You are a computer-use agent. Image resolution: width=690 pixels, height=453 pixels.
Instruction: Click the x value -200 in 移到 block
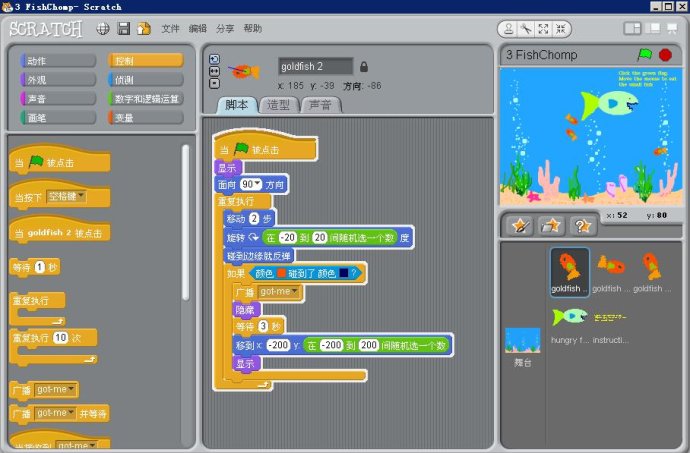click(278, 345)
